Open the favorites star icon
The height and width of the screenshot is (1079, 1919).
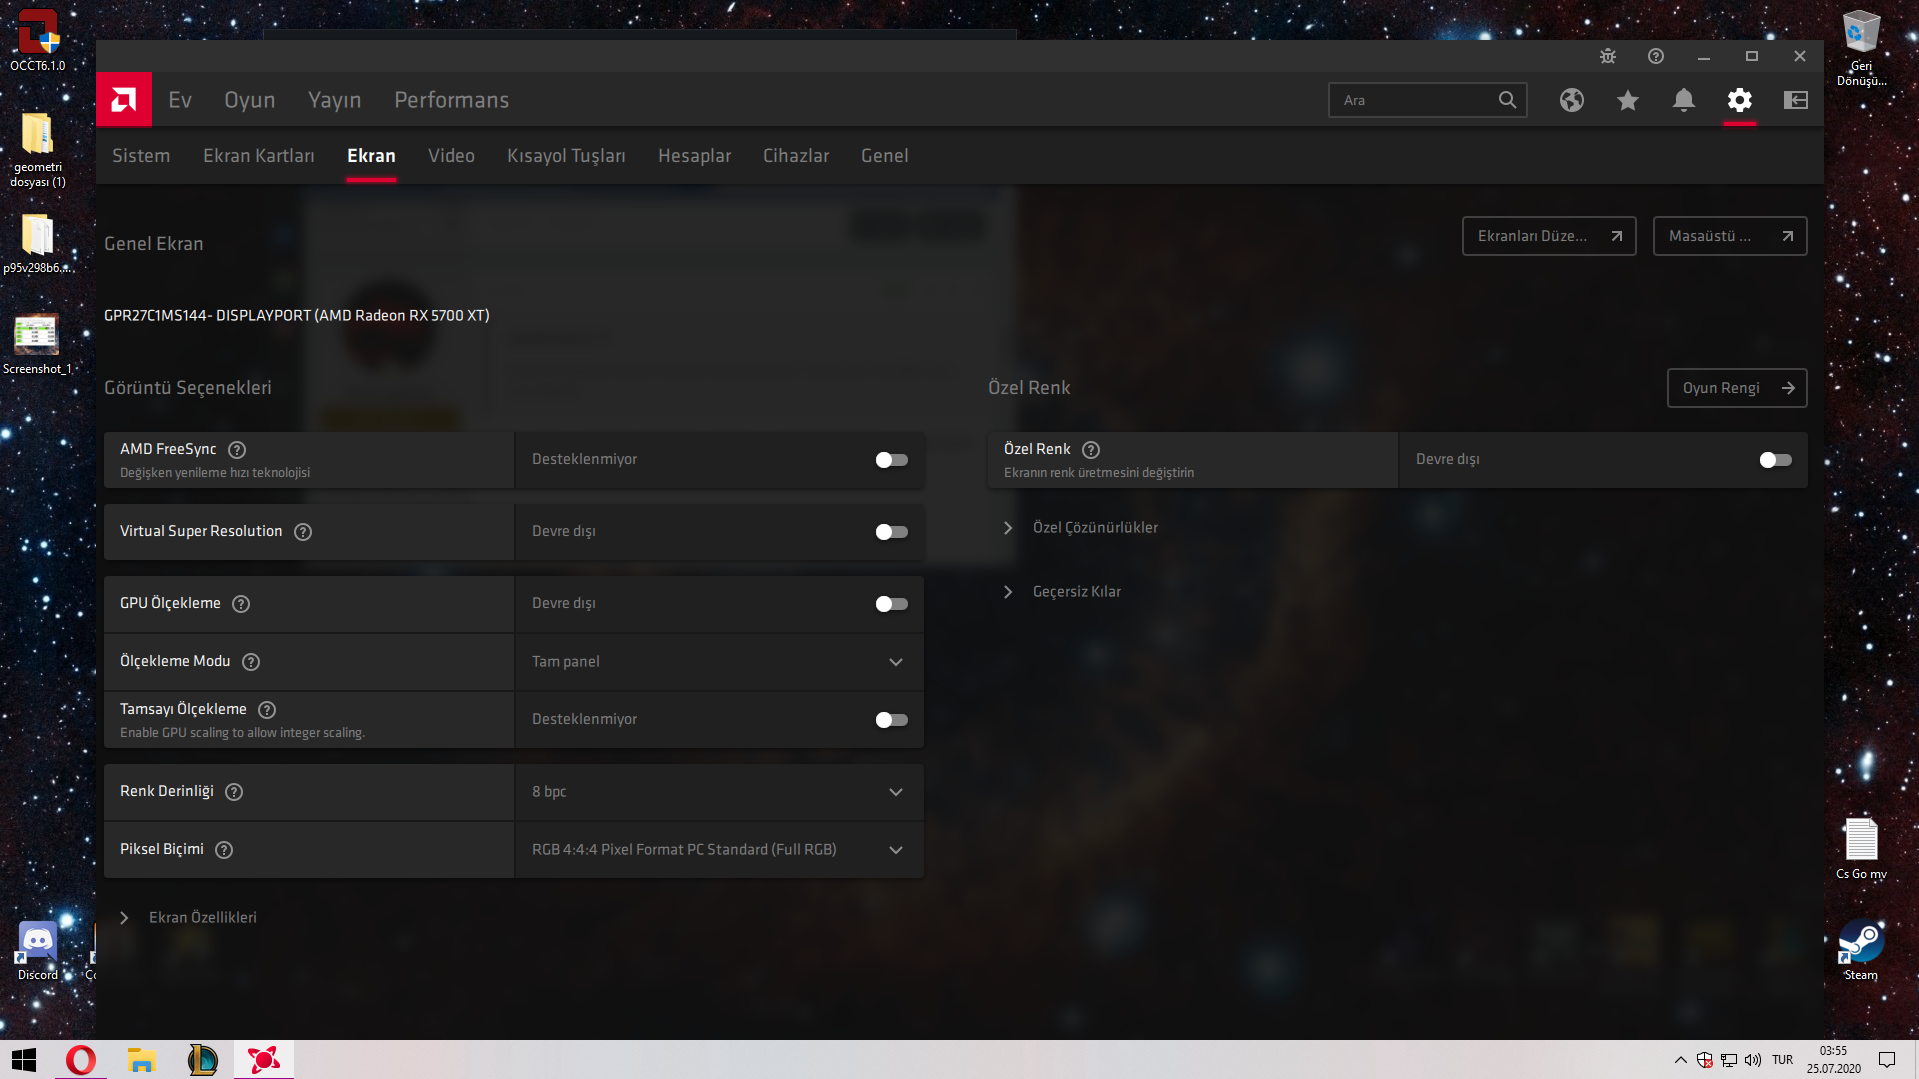click(1628, 100)
